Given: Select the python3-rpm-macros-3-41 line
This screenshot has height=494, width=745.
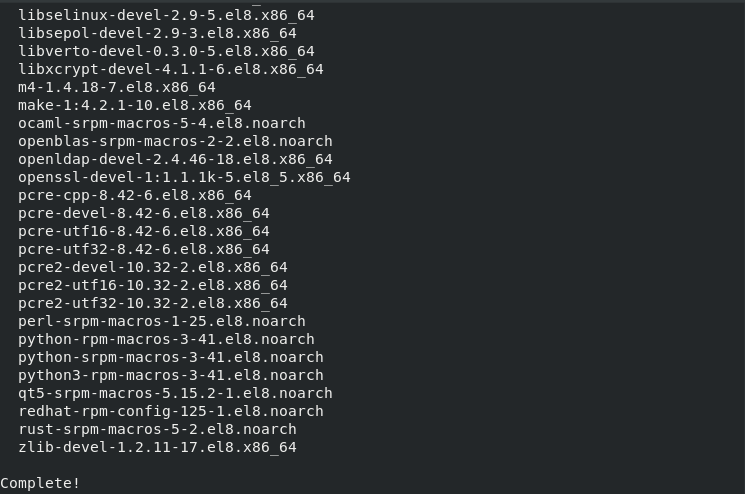Looking at the screenshot, I should 171,375.
